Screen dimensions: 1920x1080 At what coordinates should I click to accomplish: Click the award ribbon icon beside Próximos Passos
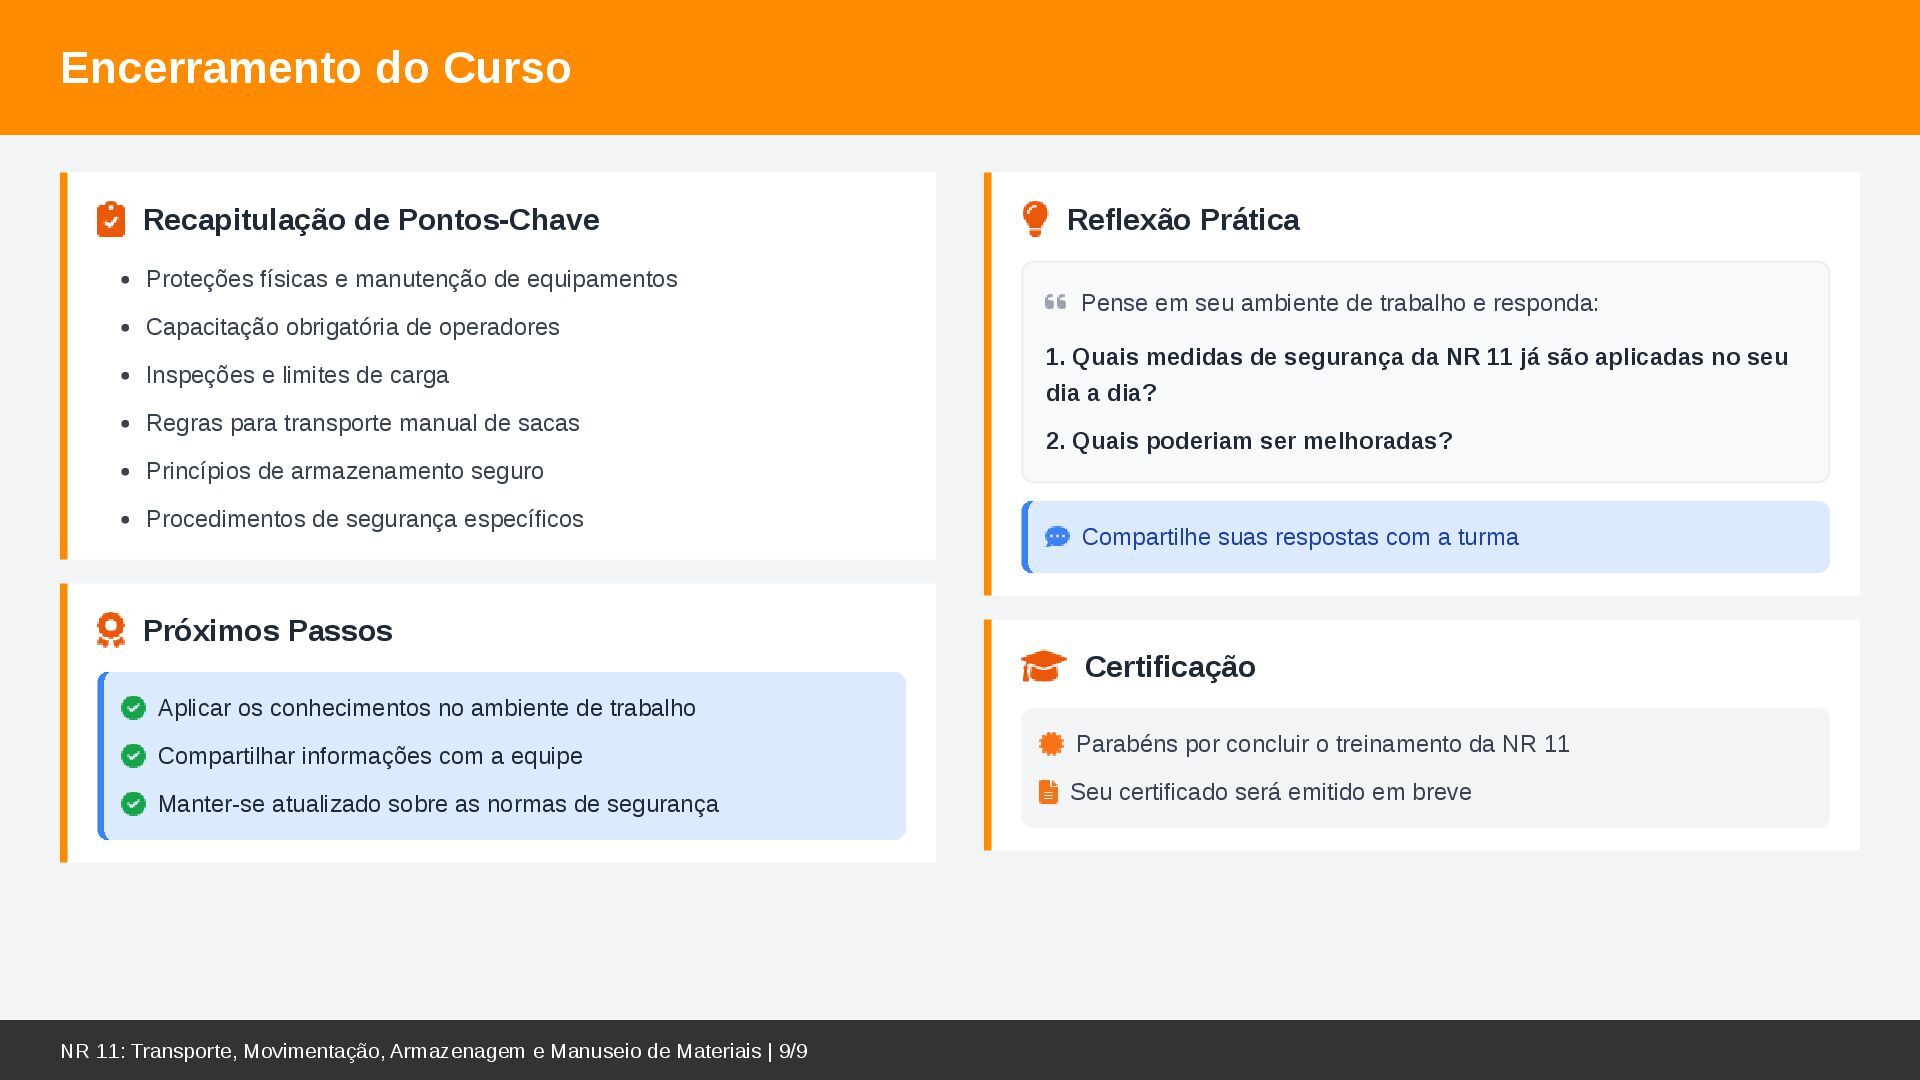pyautogui.click(x=111, y=630)
